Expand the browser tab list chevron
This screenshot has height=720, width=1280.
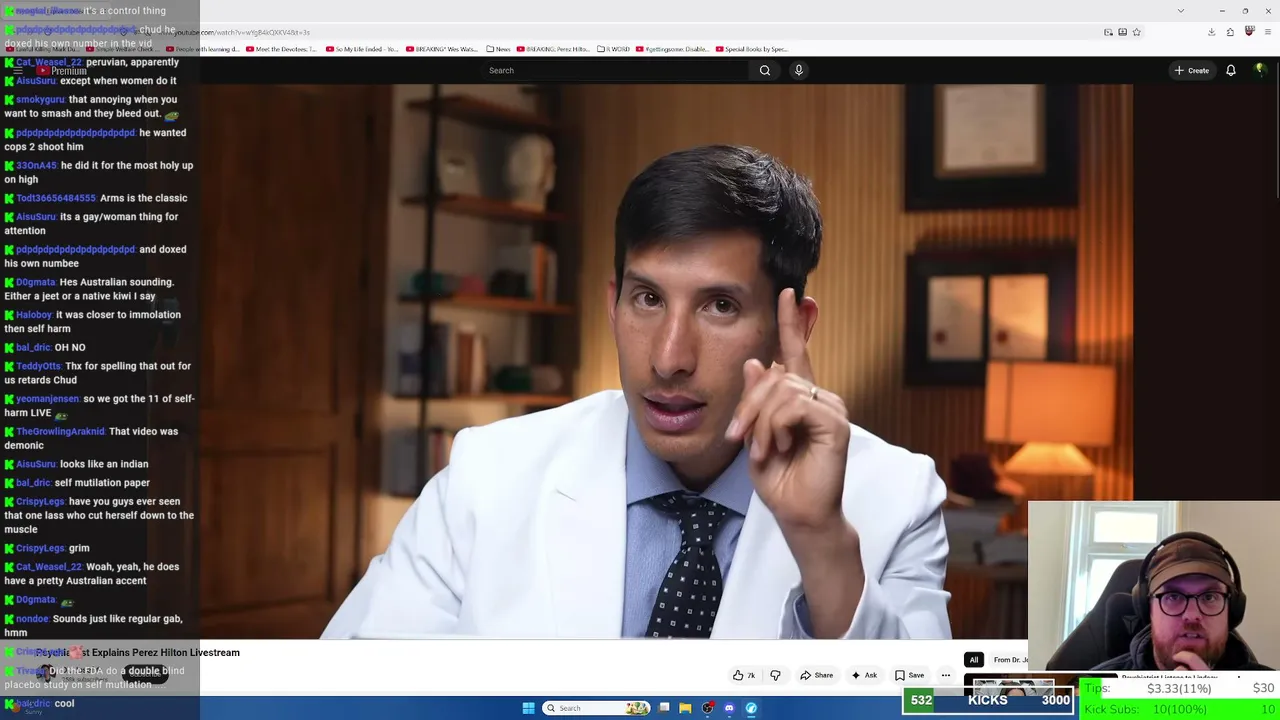pyautogui.click(x=1181, y=11)
